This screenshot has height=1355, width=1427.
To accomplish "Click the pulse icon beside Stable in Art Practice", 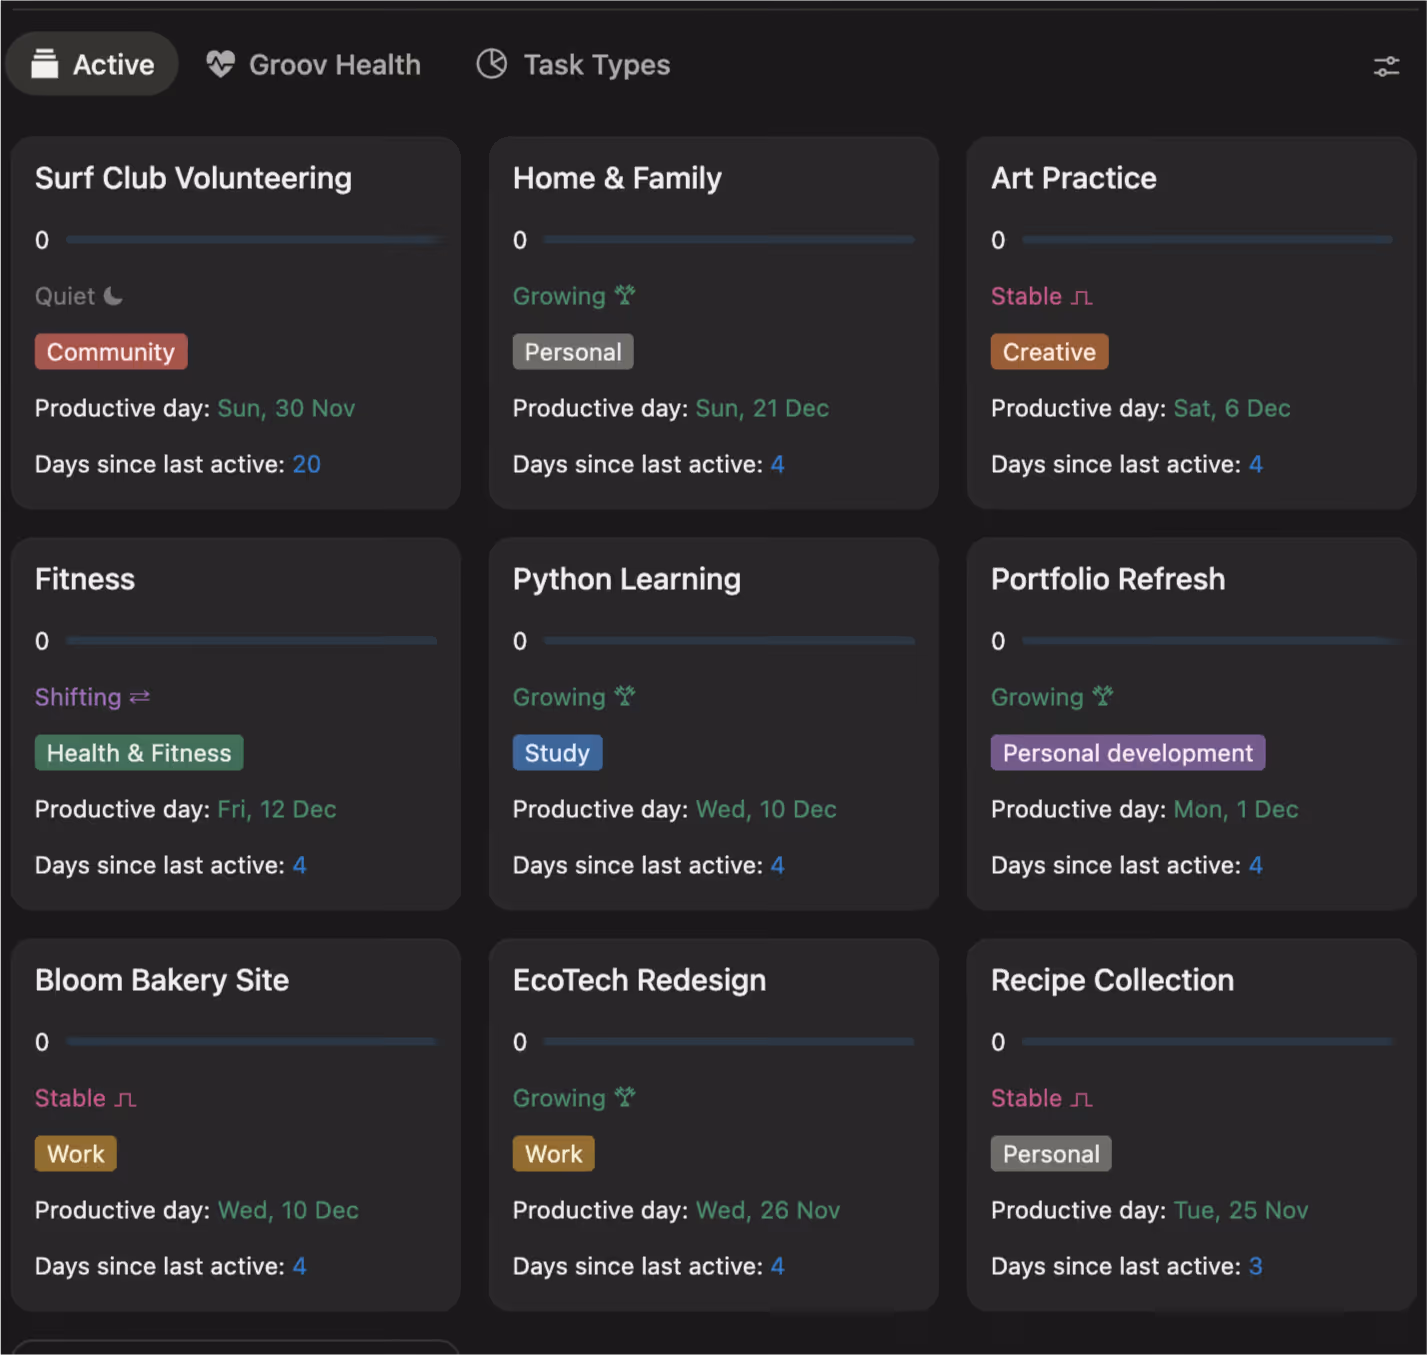I will coord(1081,297).
